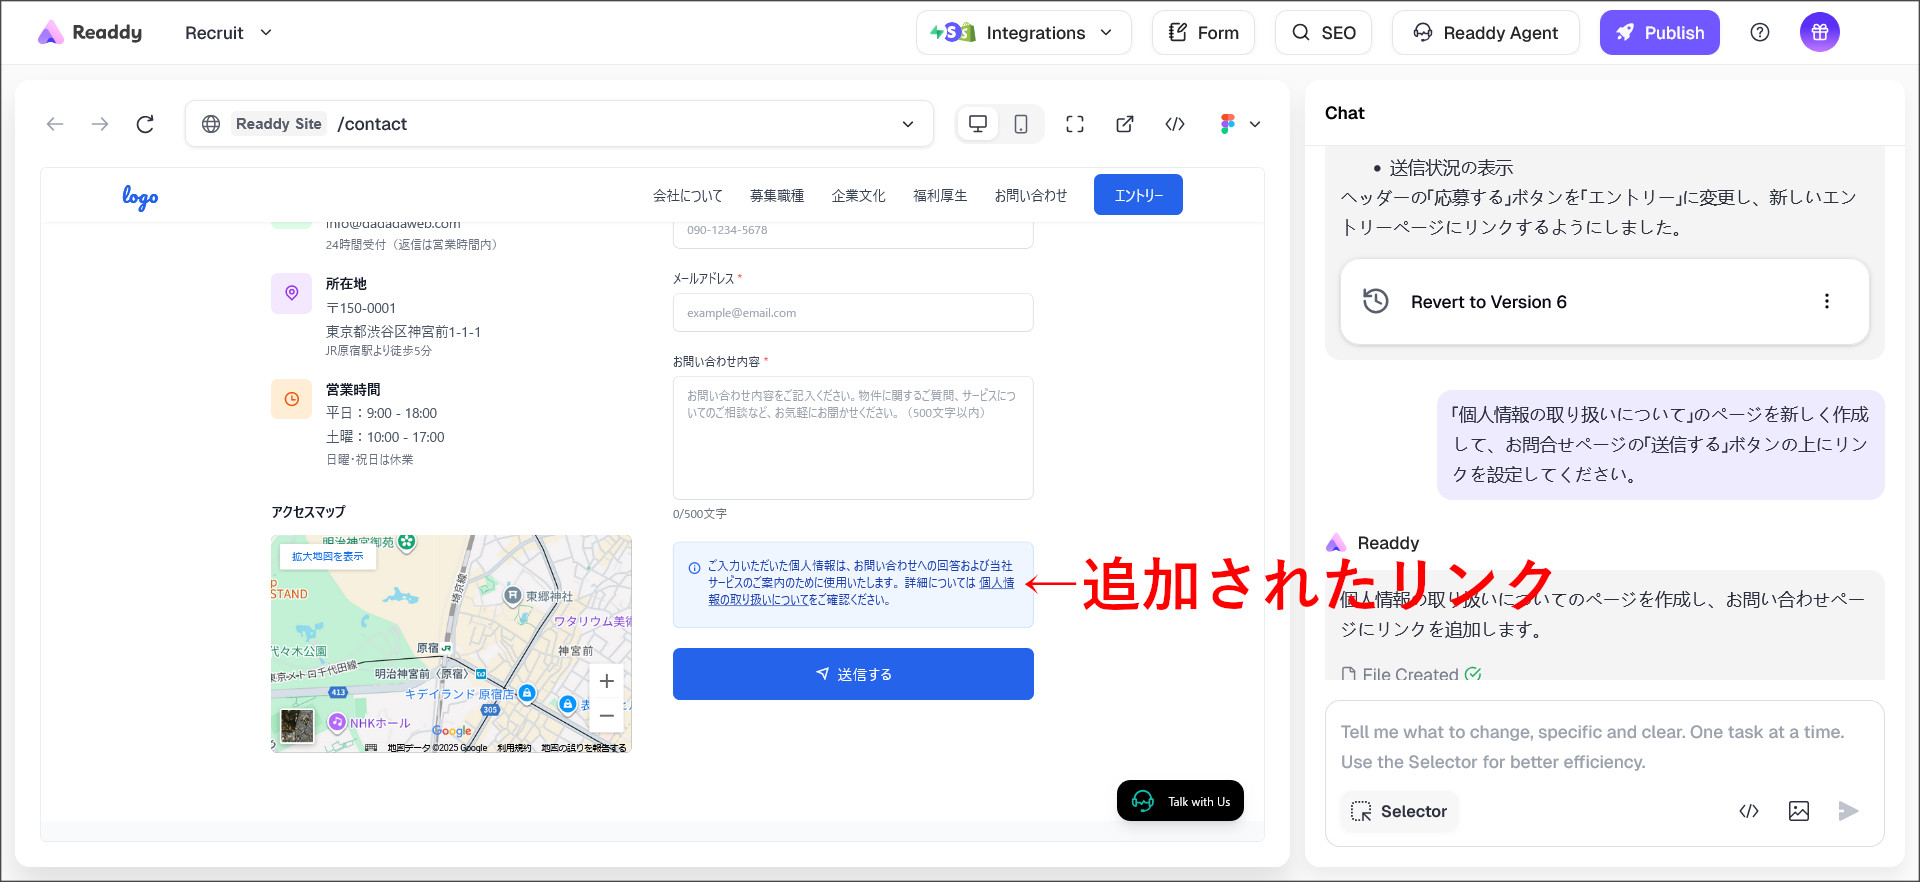Select the 企業文化 navigation item
Screen dimensions: 1920x882
[x=858, y=196]
